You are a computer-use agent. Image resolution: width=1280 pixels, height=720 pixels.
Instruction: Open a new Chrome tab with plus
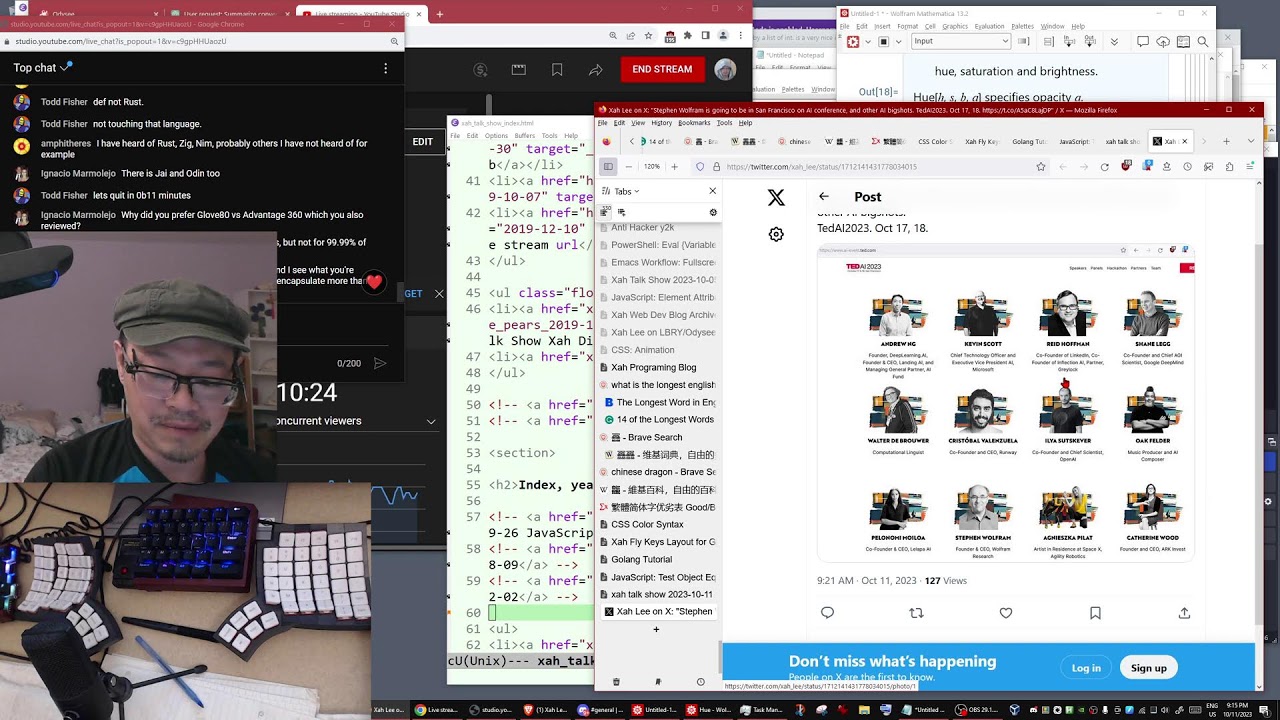440,14
